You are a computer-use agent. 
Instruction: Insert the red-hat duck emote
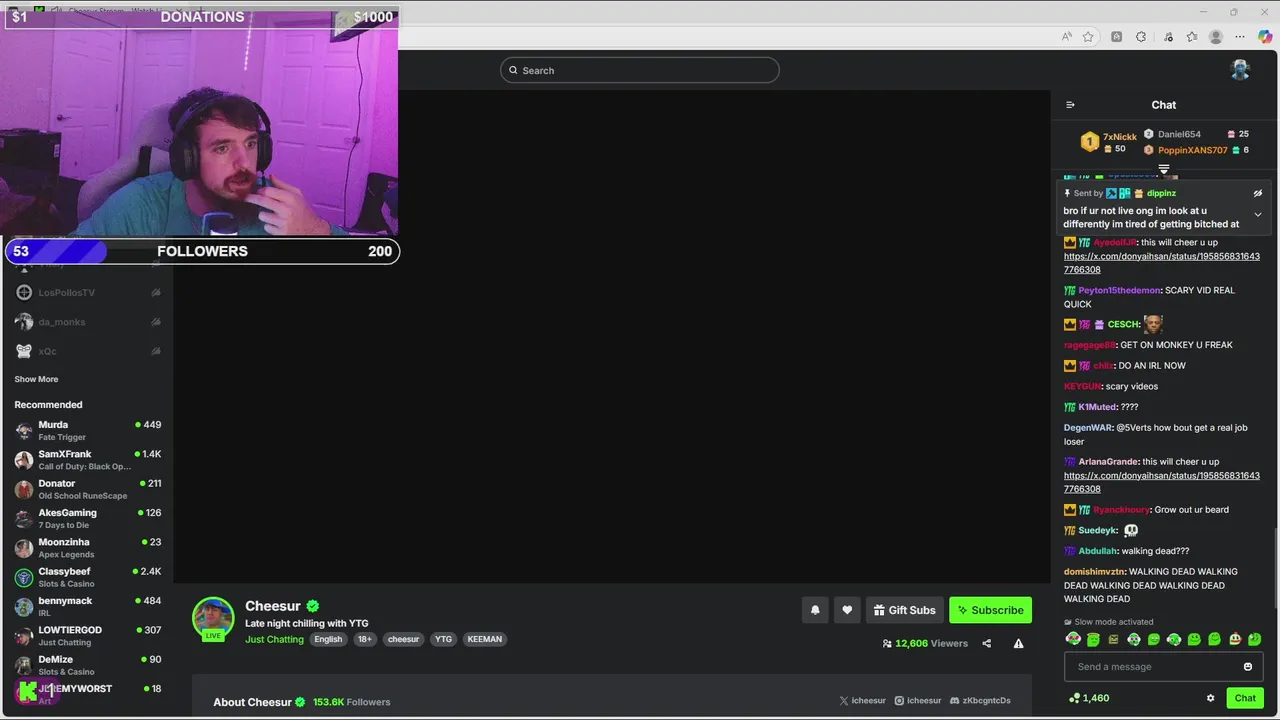1235,639
